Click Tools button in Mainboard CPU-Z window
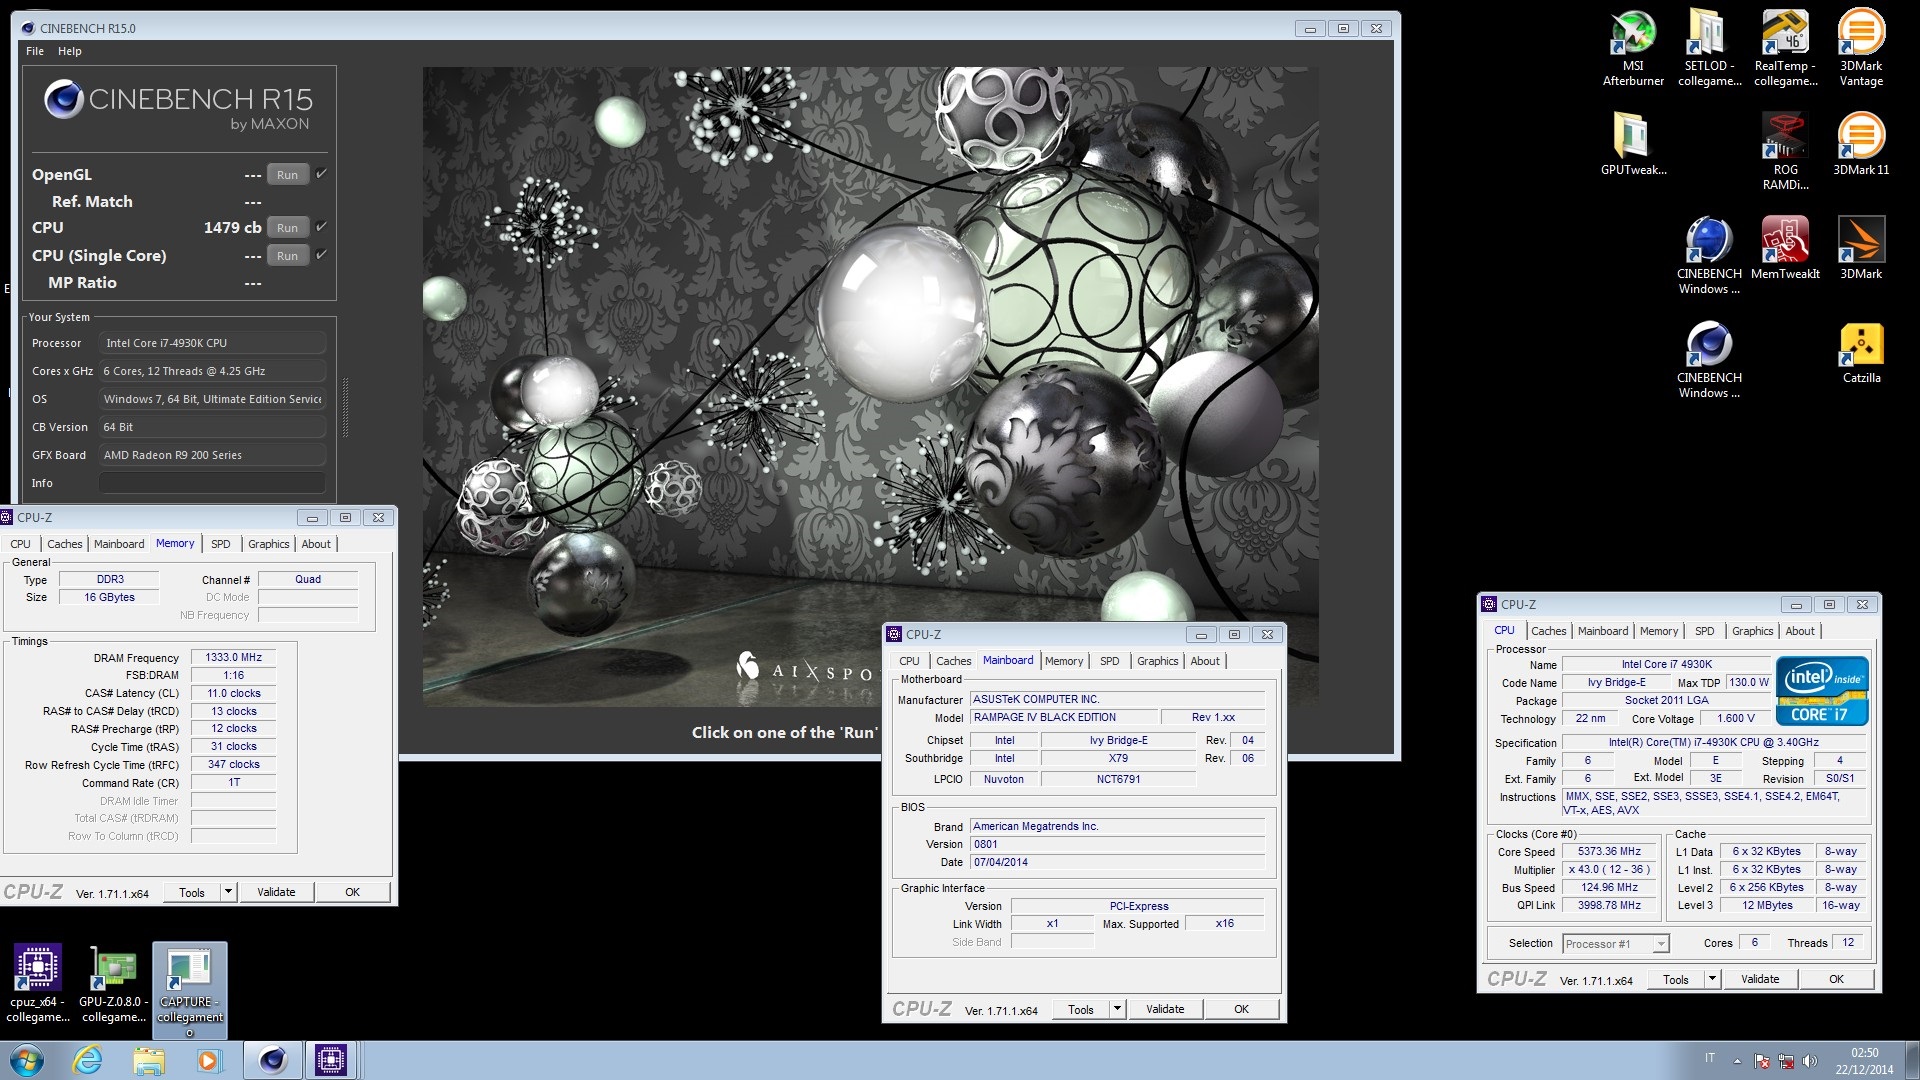 pyautogui.click(x=1081, y=1009)
